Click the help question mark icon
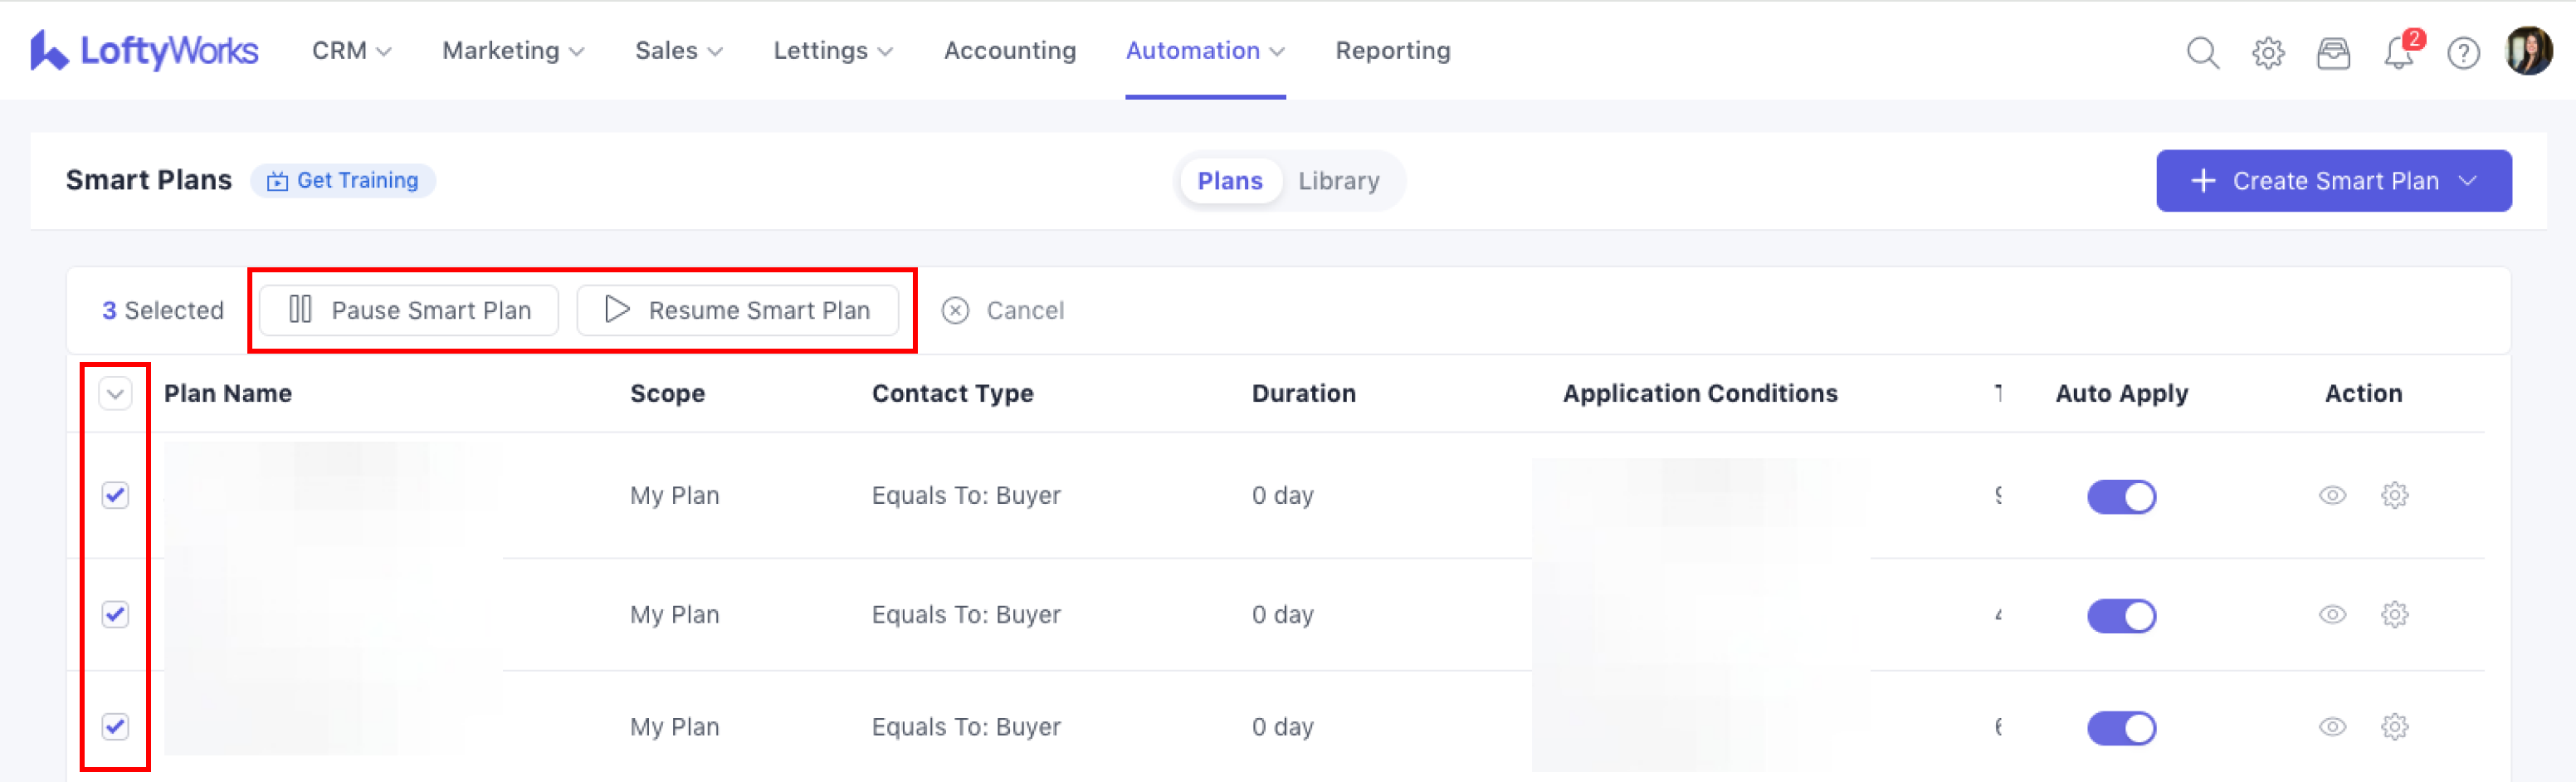 [2463, 52]
